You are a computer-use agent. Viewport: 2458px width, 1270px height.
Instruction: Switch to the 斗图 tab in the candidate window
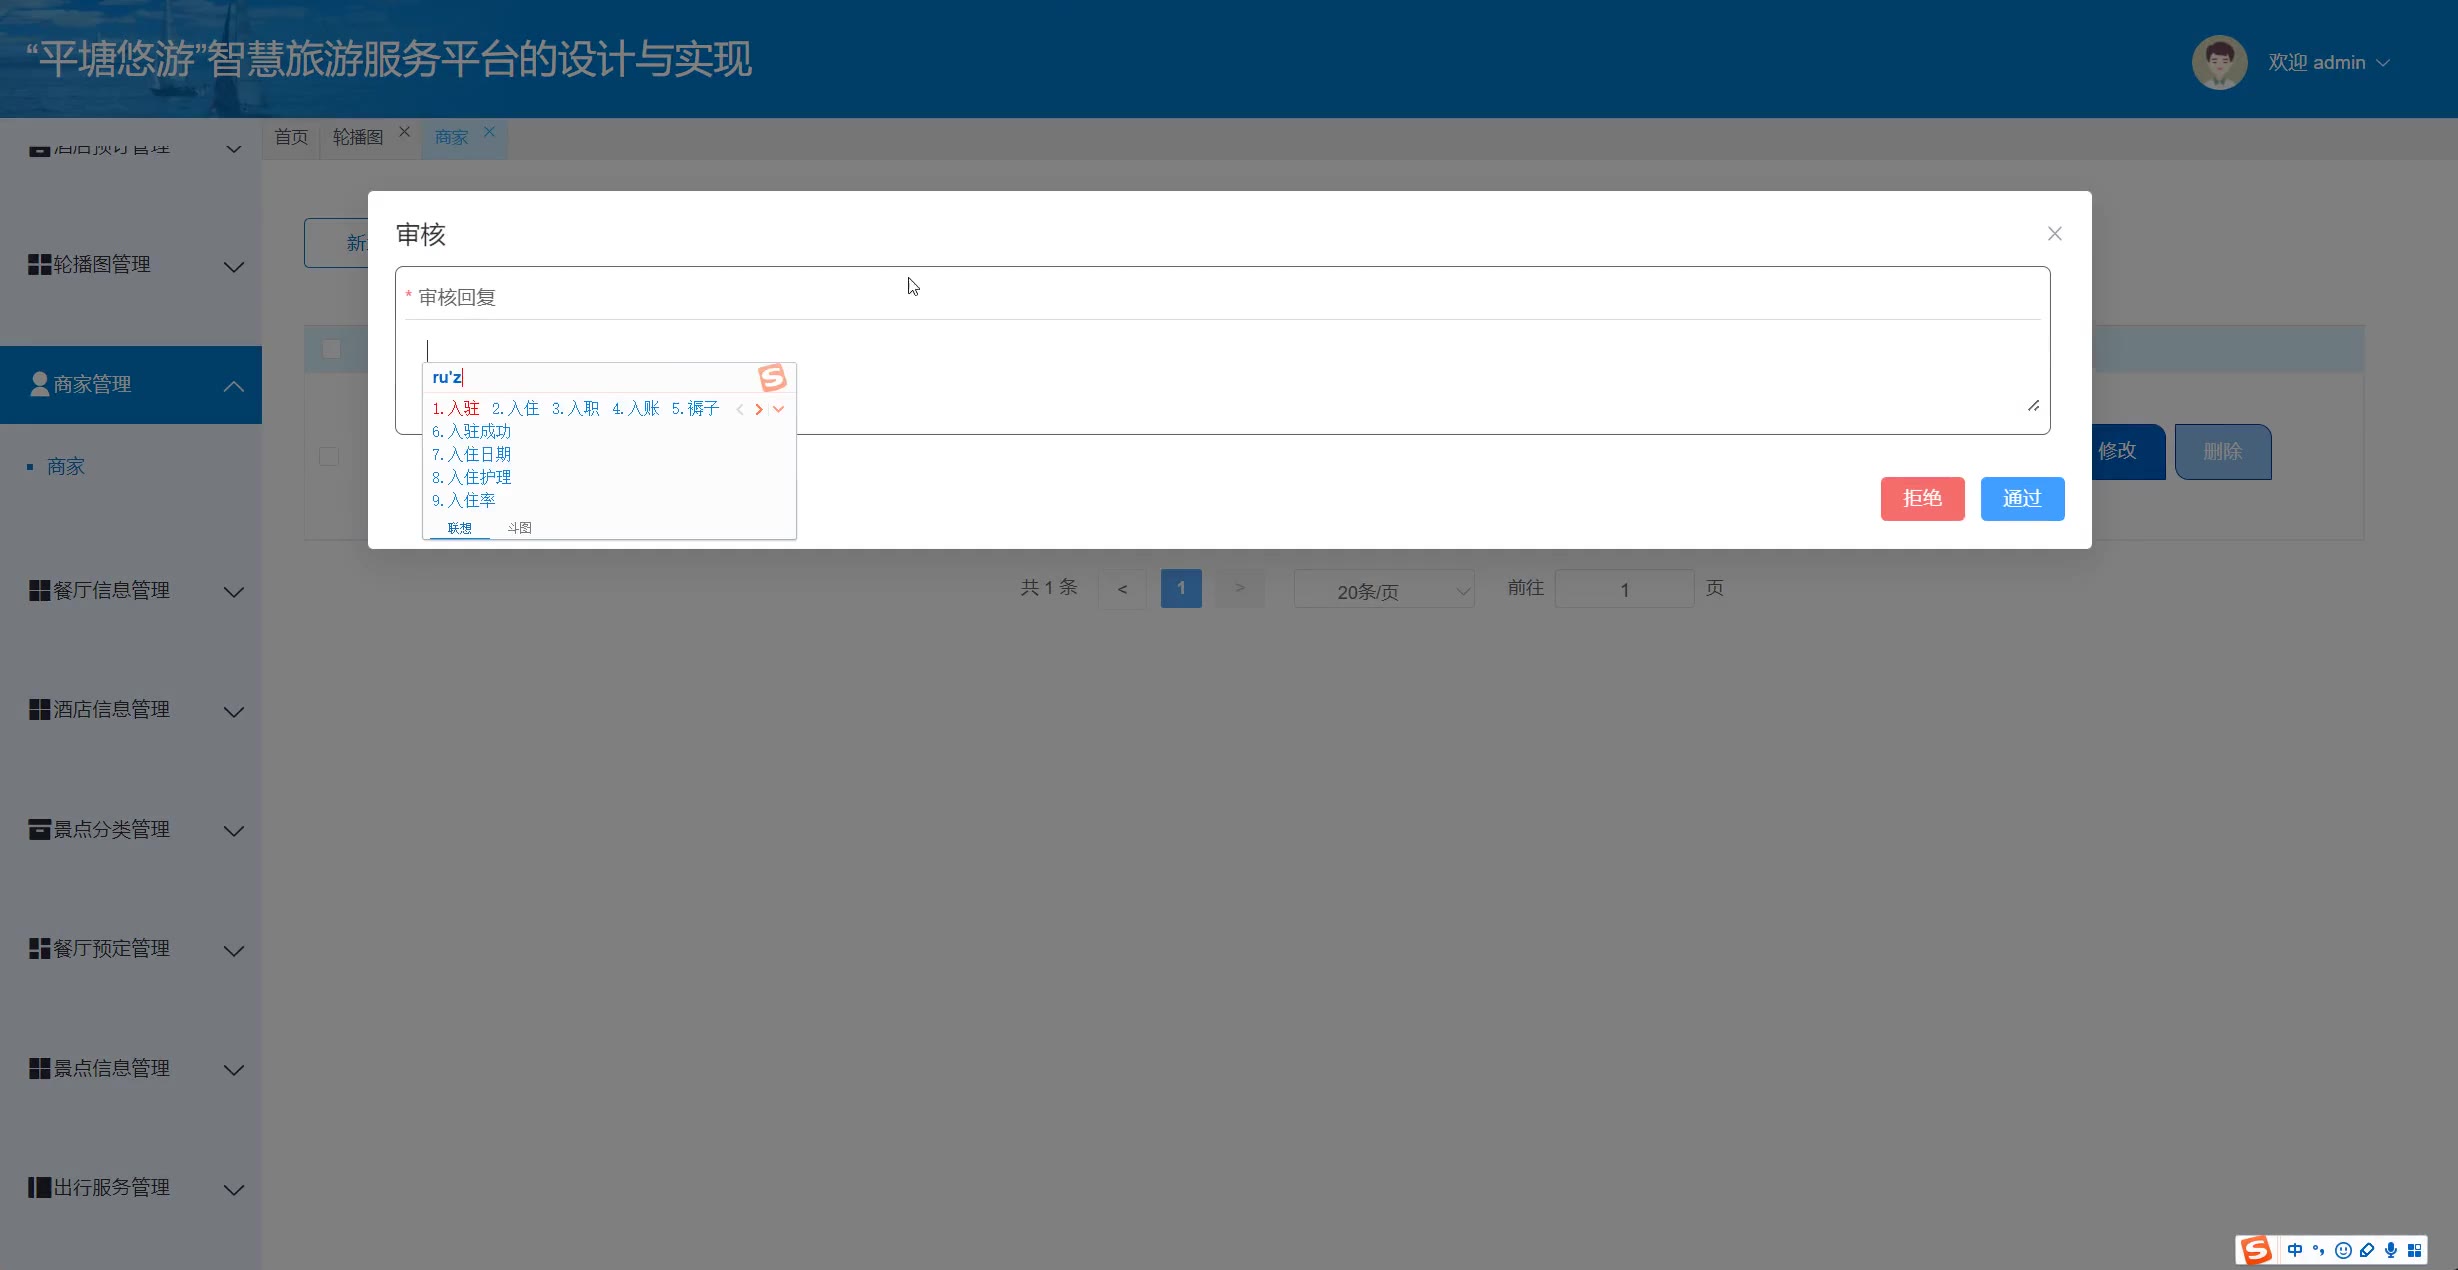pos(519,528)
